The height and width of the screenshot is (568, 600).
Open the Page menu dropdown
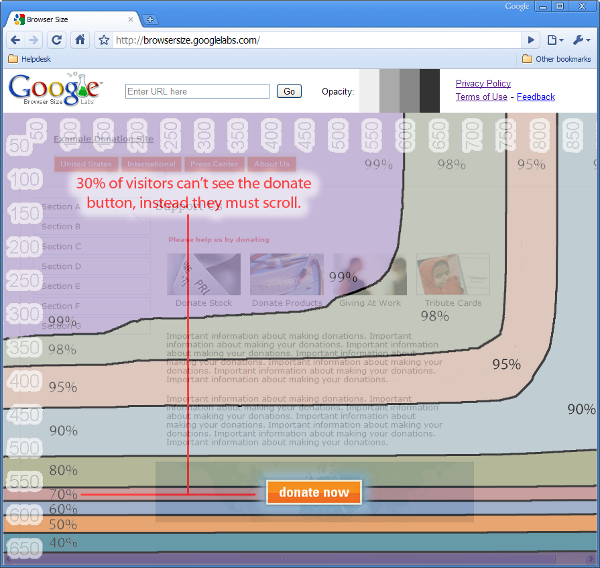555,40
